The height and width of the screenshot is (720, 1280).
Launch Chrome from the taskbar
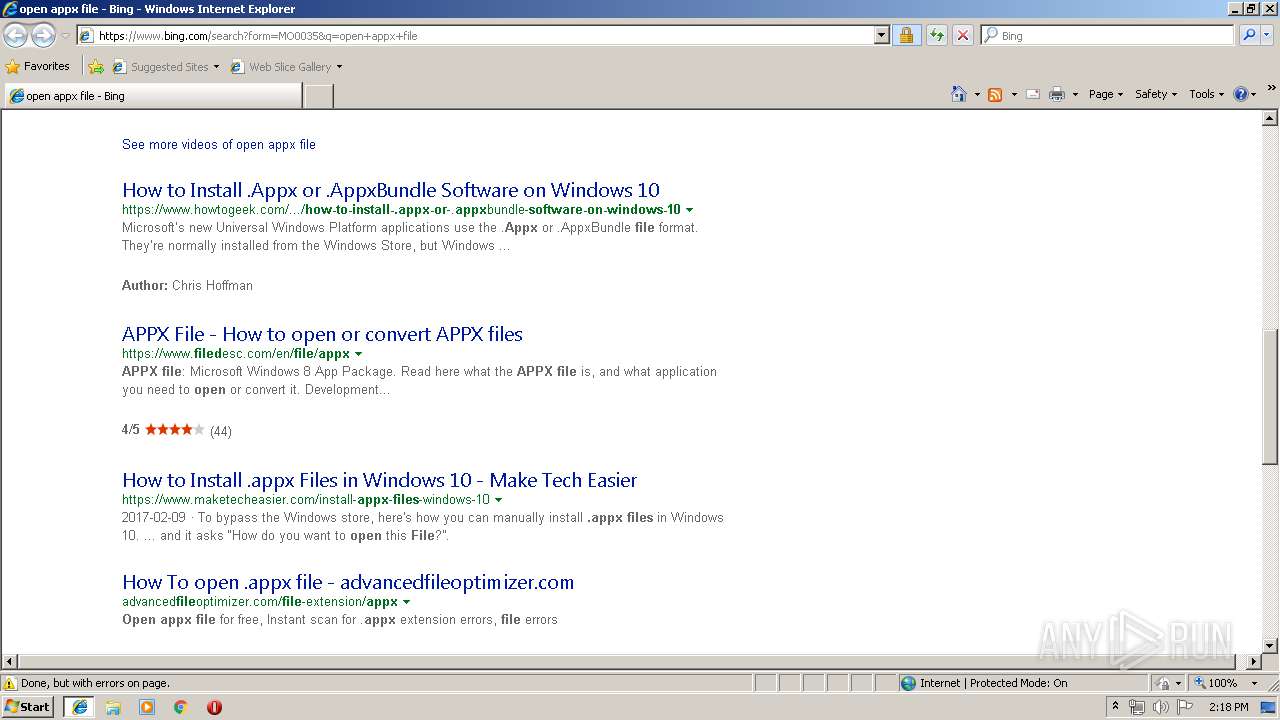point(181,707)
